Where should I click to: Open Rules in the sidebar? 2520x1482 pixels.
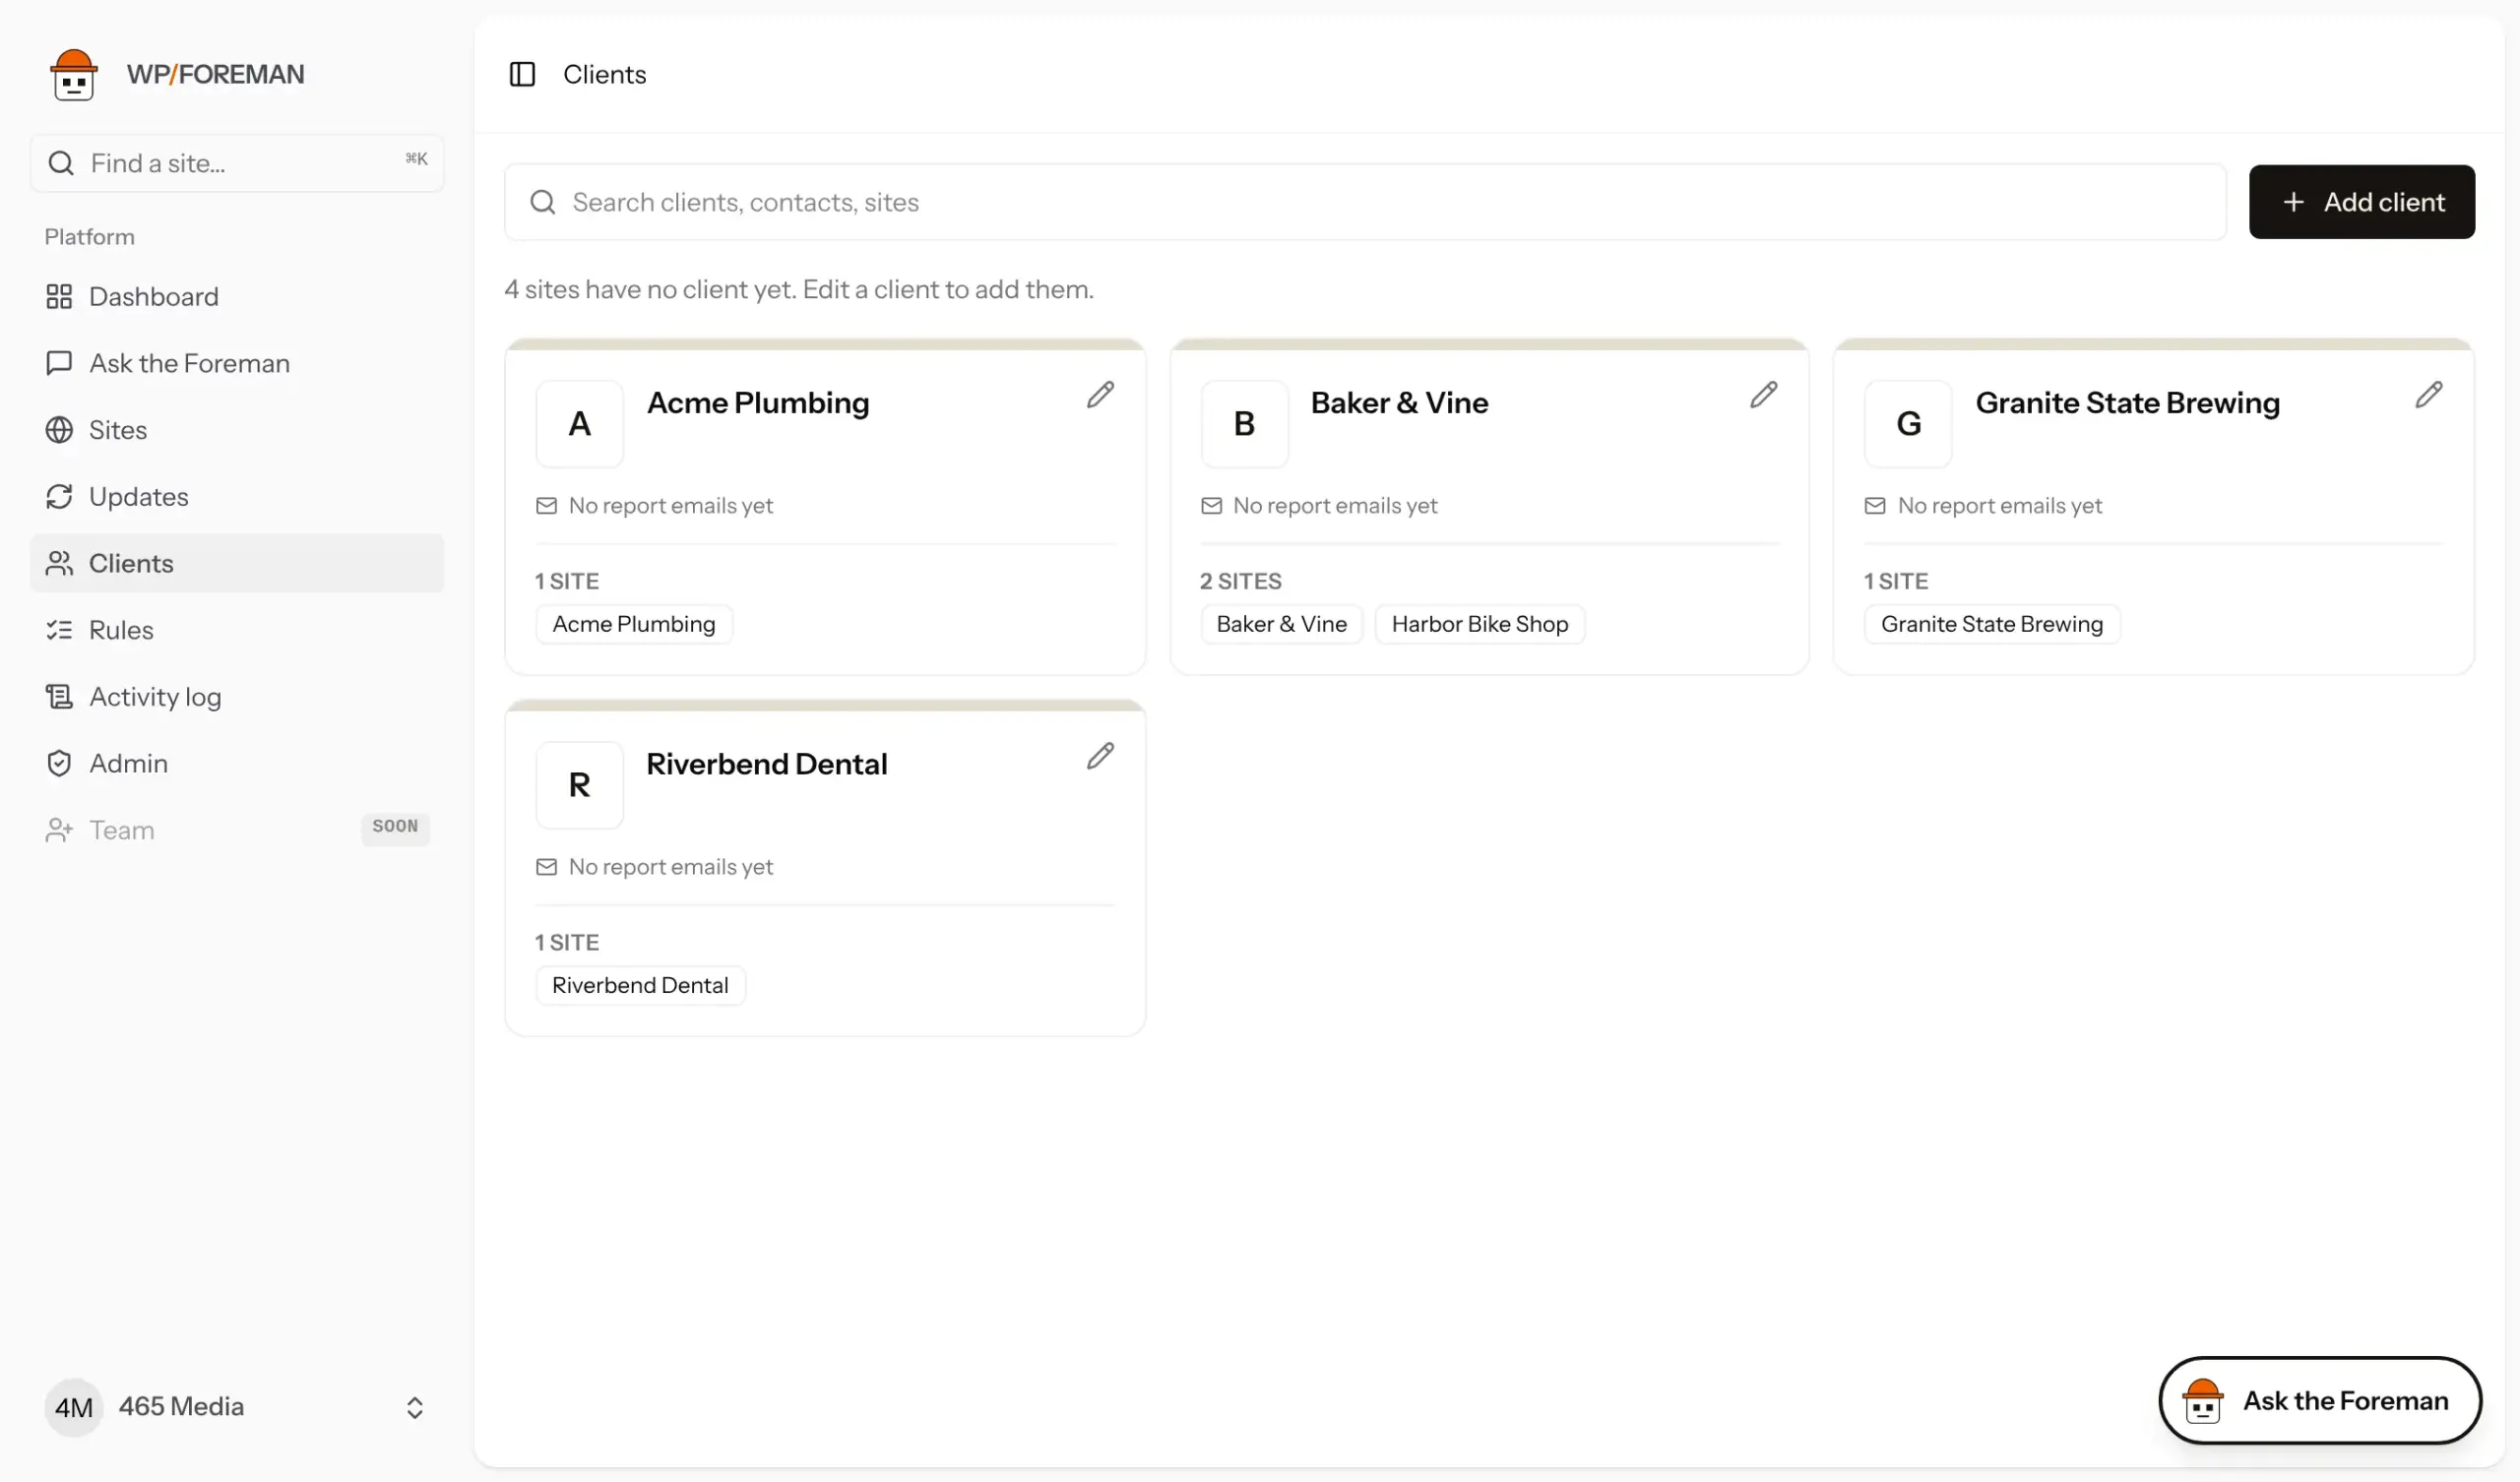click(x=237, y=630)
